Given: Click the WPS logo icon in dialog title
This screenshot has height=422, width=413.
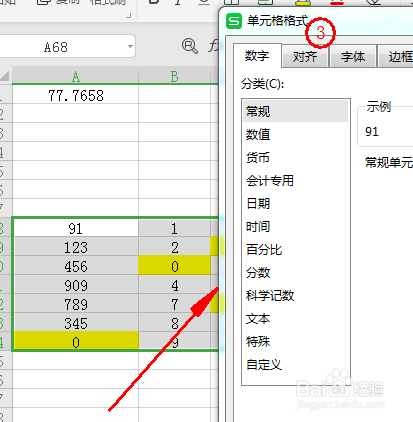Looking at the screenshot, I should point(234,21).
